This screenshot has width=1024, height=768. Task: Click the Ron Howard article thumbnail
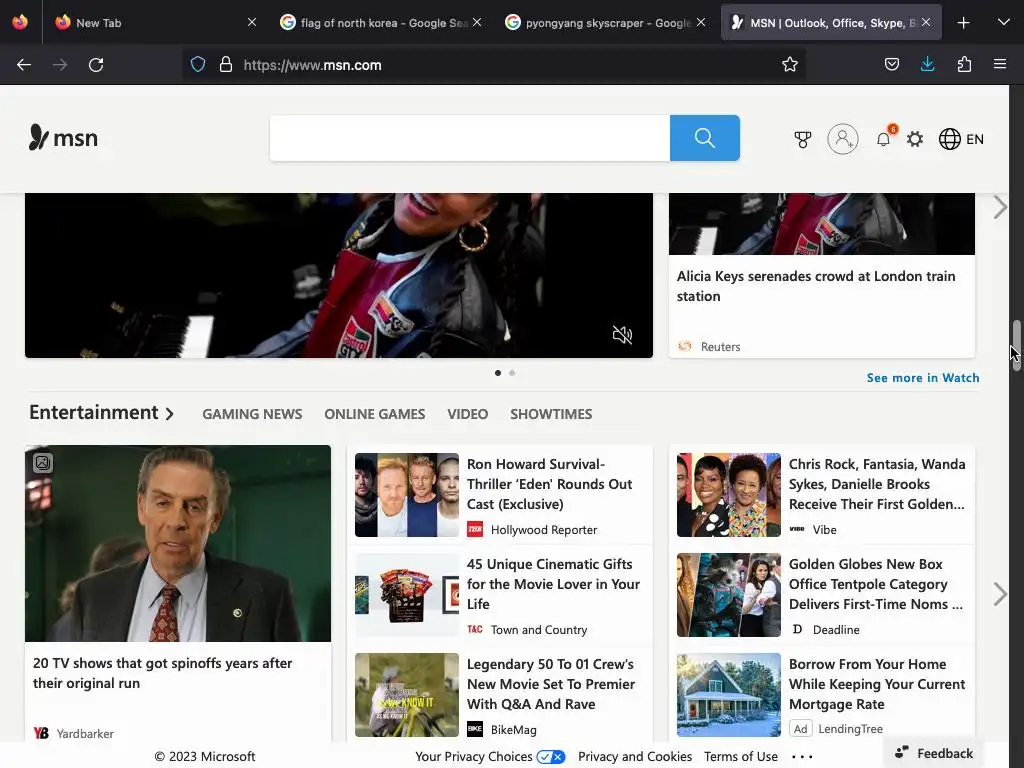406,495
